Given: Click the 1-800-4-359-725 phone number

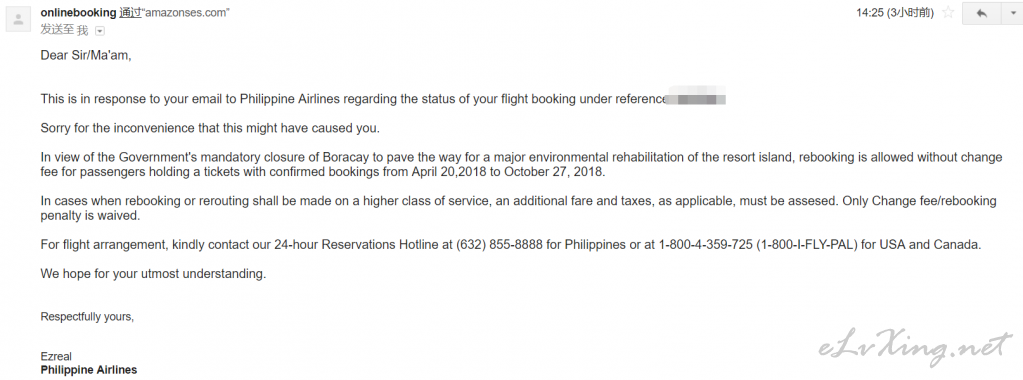Looking at the screenshot, I should pos(706,245).
